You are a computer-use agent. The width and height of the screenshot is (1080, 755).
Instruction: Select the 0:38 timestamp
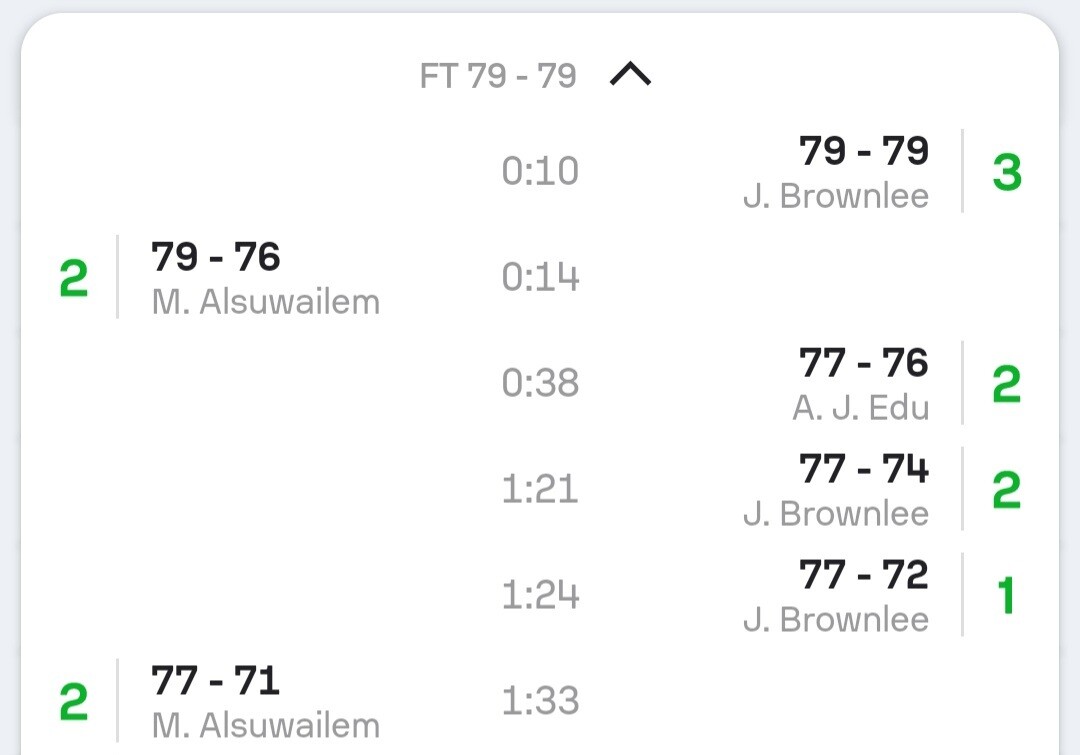(540, 383)
